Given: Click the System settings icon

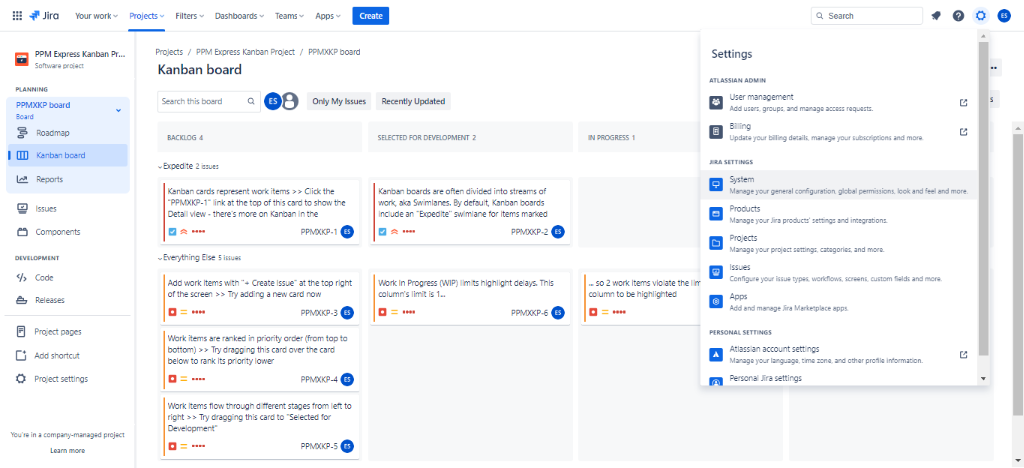Looking at the screenshot, I should [x=716, y=185].
